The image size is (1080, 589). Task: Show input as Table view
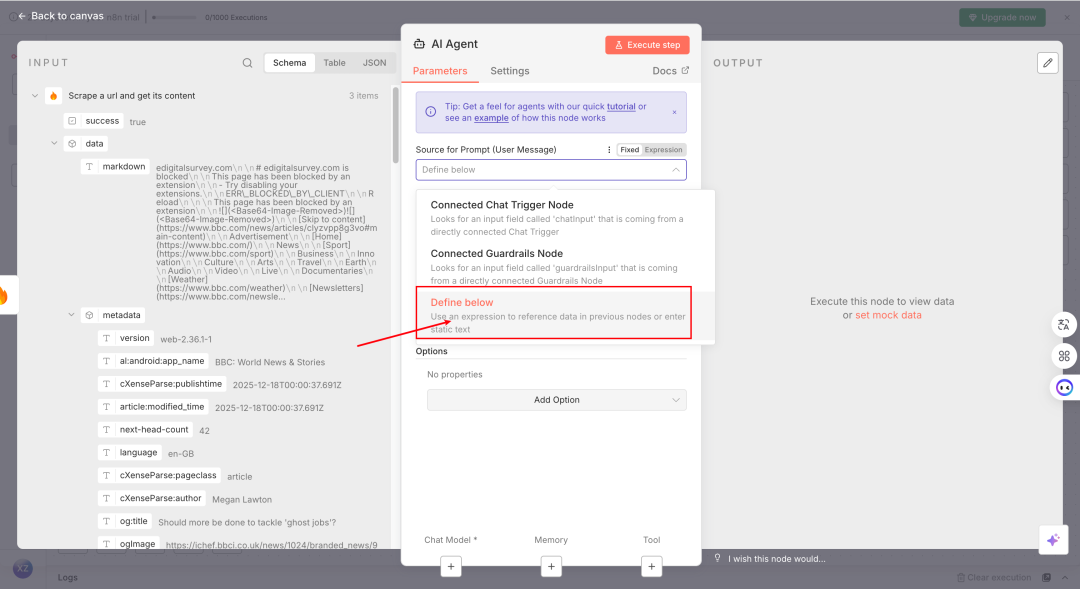335,63
